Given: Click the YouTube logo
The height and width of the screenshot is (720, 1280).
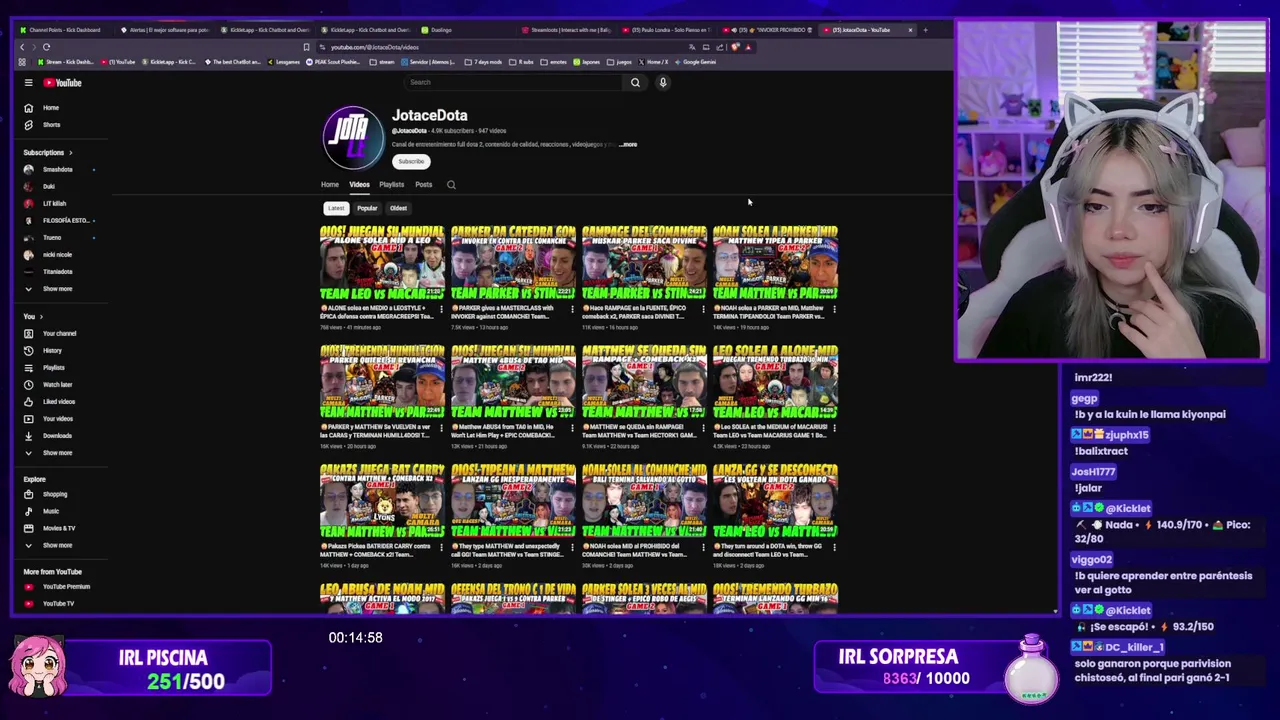Looking at the screenshot, I should (62, 83).
